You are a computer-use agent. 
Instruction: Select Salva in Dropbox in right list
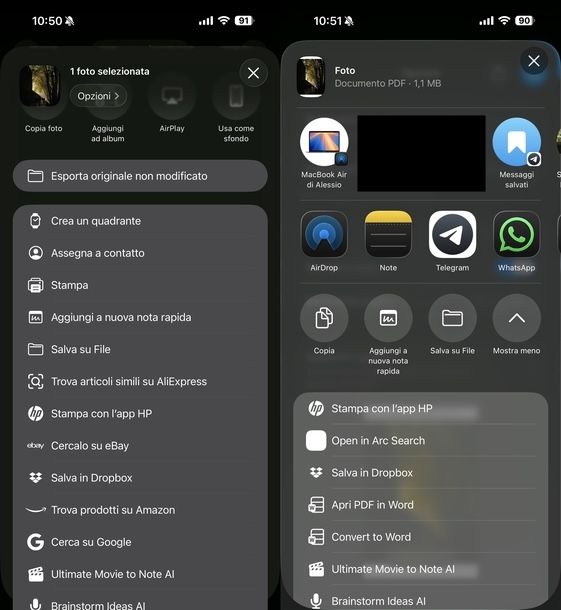(421, 473)
